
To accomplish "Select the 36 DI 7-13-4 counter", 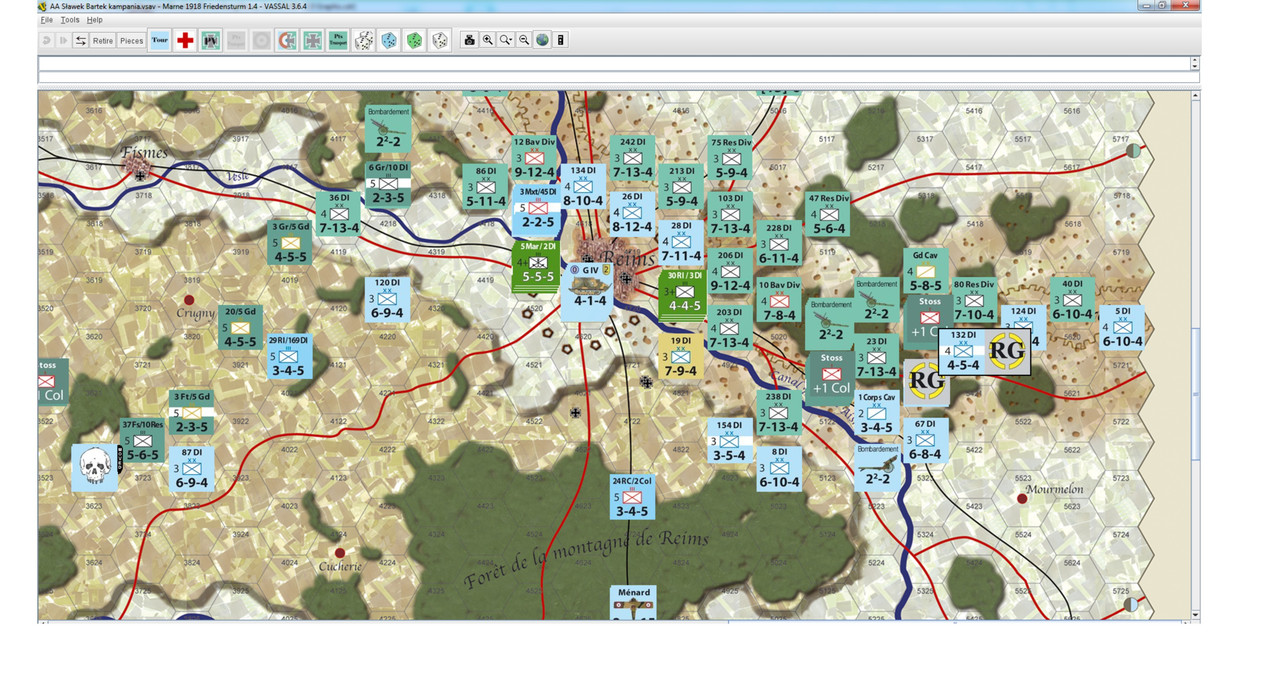I will coord(339,213).
